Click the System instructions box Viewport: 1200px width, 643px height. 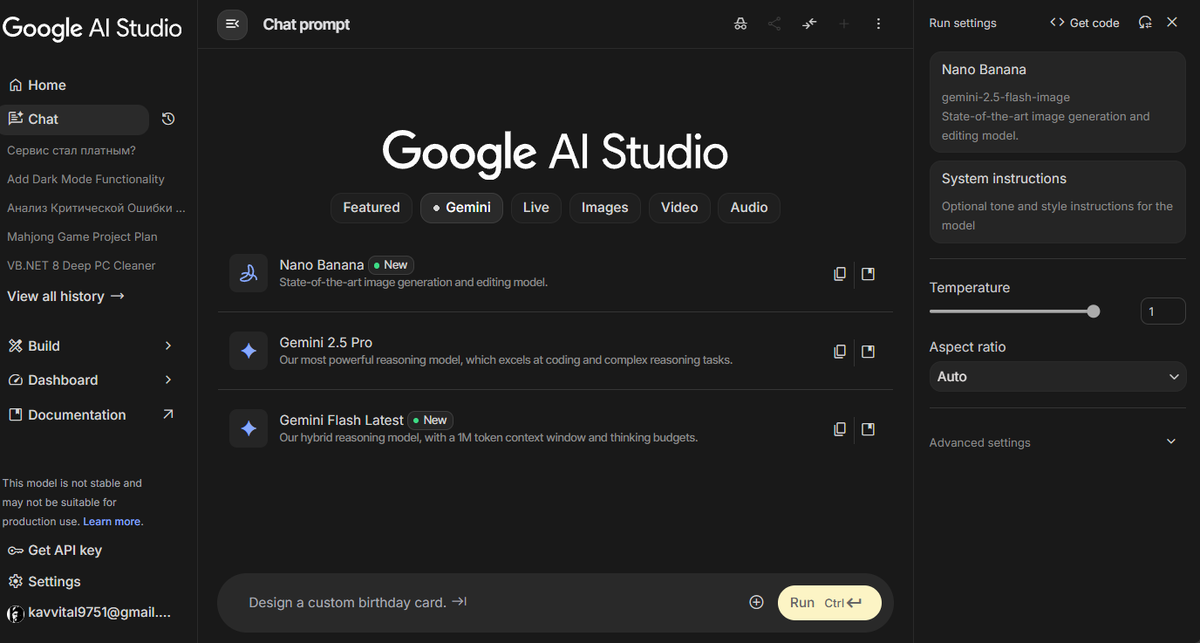1058,201
